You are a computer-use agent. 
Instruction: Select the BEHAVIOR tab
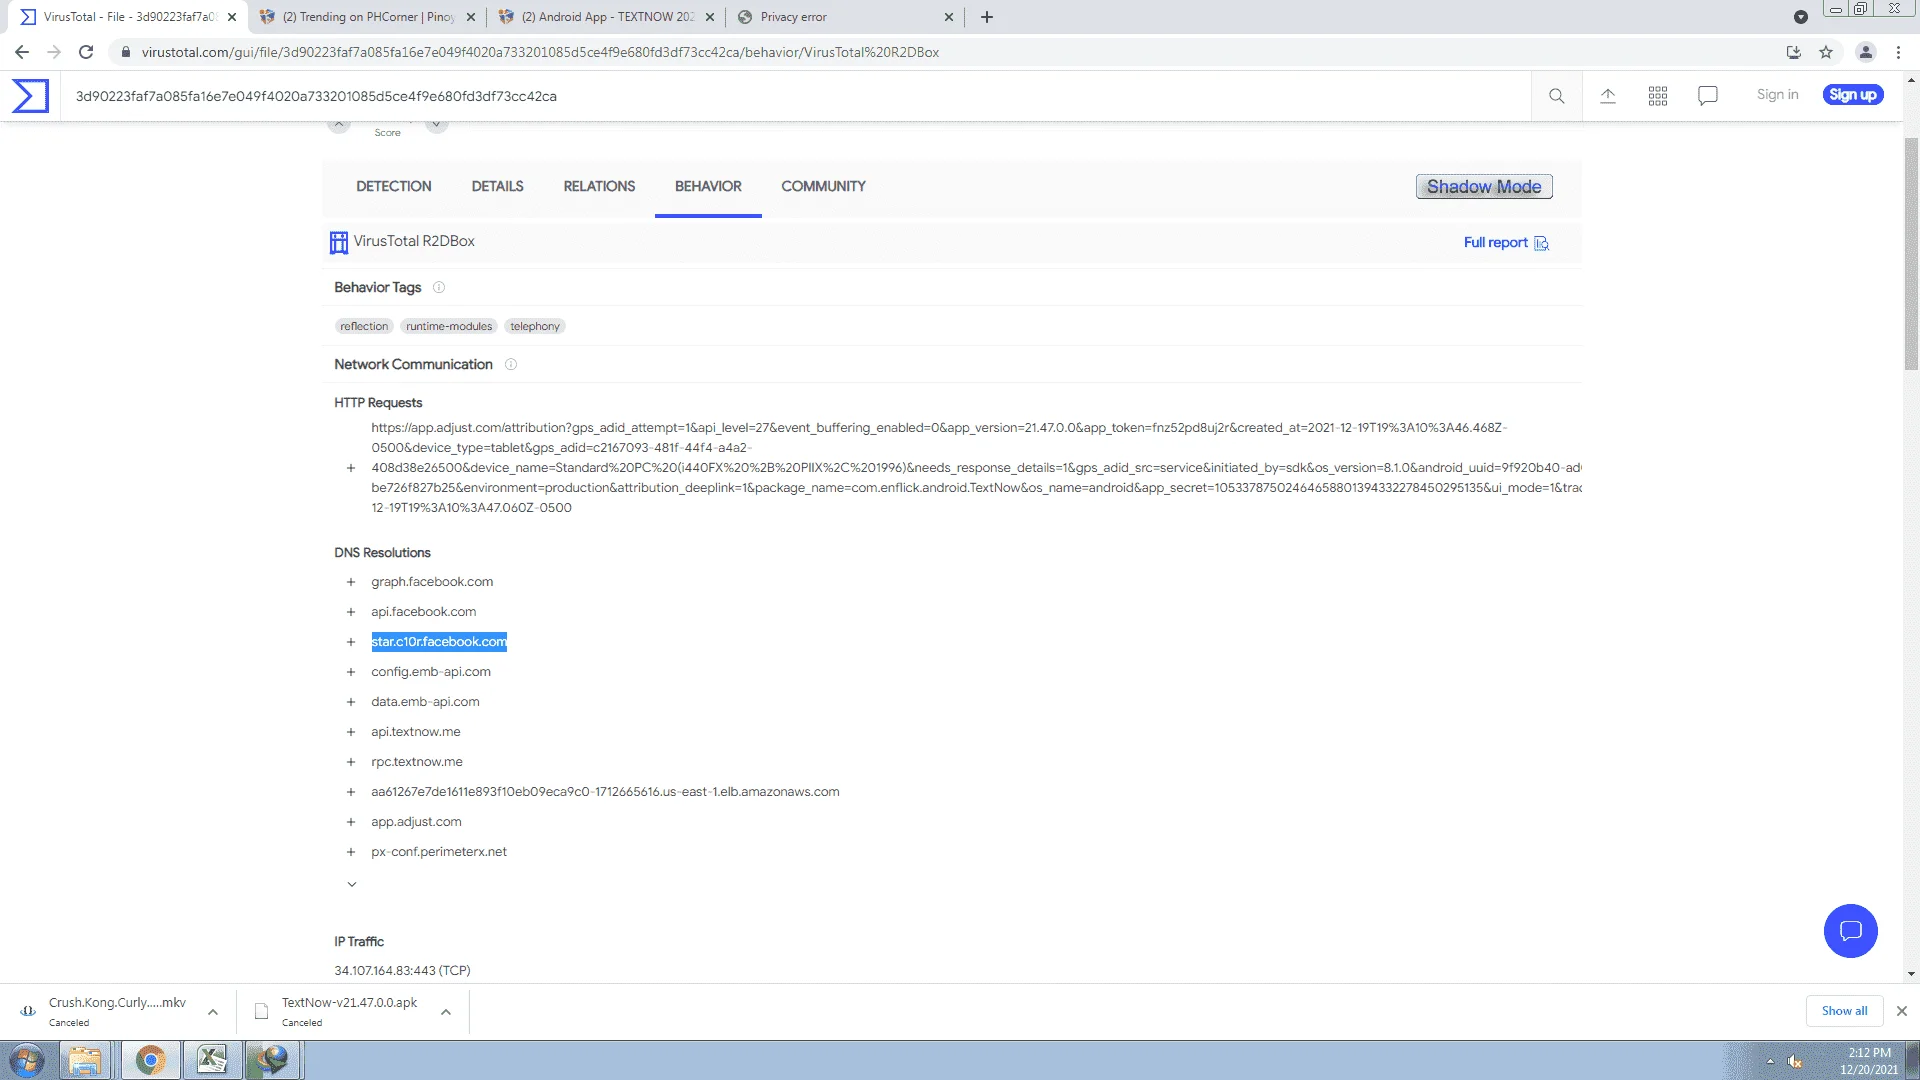708,186
